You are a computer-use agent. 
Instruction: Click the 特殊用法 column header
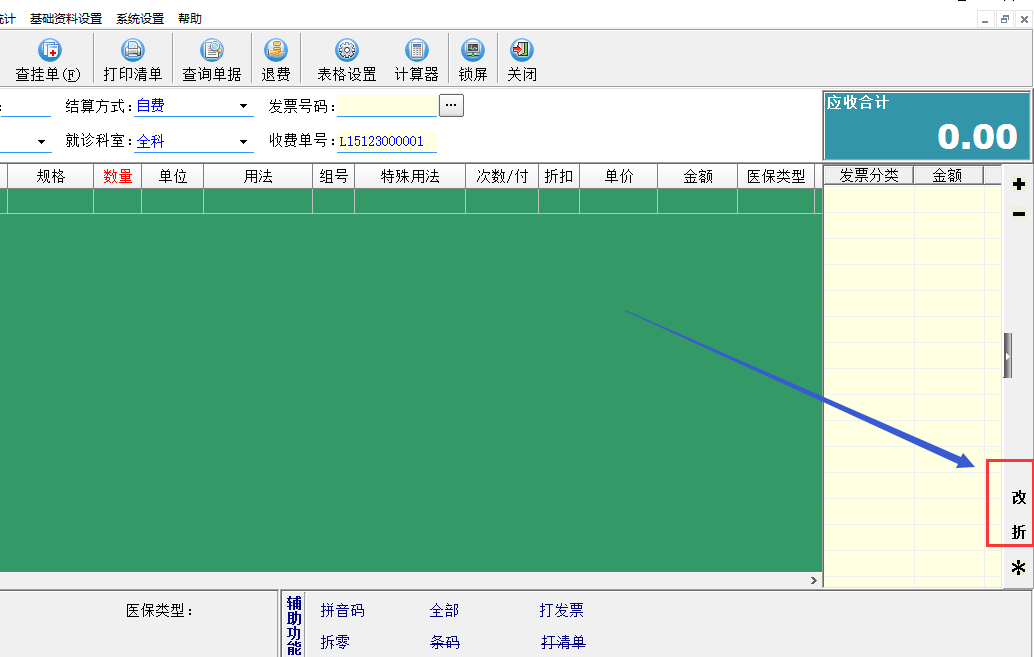pos(410,176)
